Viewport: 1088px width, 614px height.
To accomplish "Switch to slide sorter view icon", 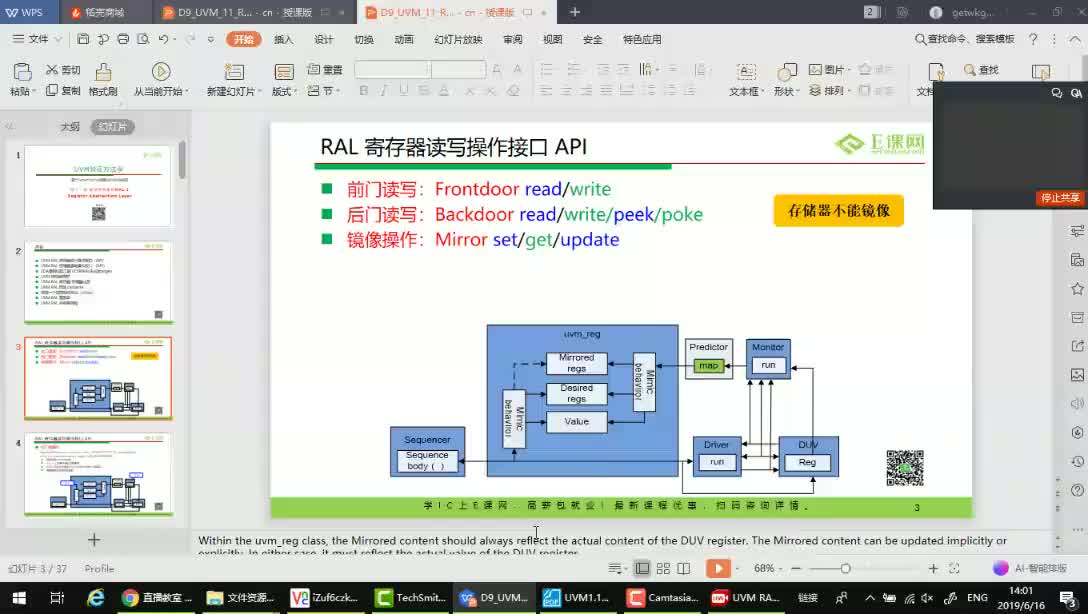I will [663, 568].
